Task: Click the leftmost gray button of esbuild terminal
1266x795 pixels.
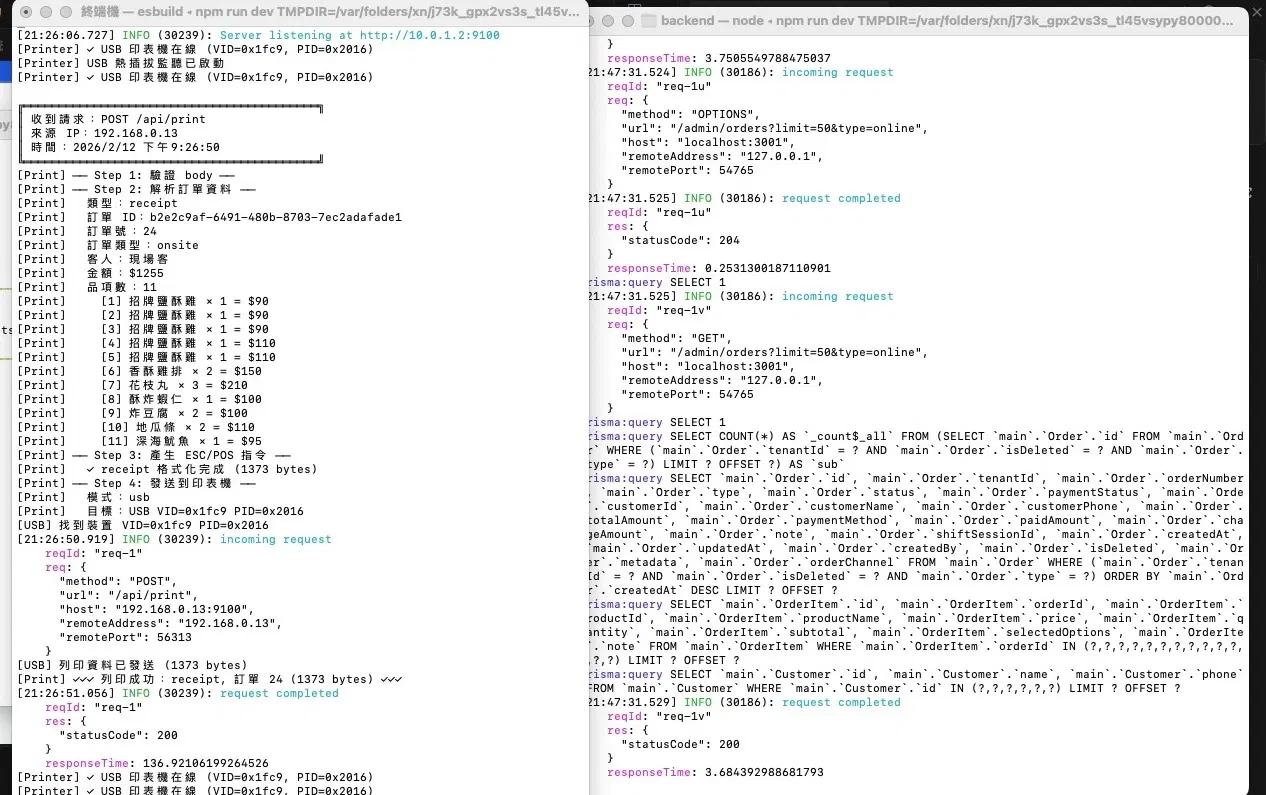Action: (x=26, y=13)
